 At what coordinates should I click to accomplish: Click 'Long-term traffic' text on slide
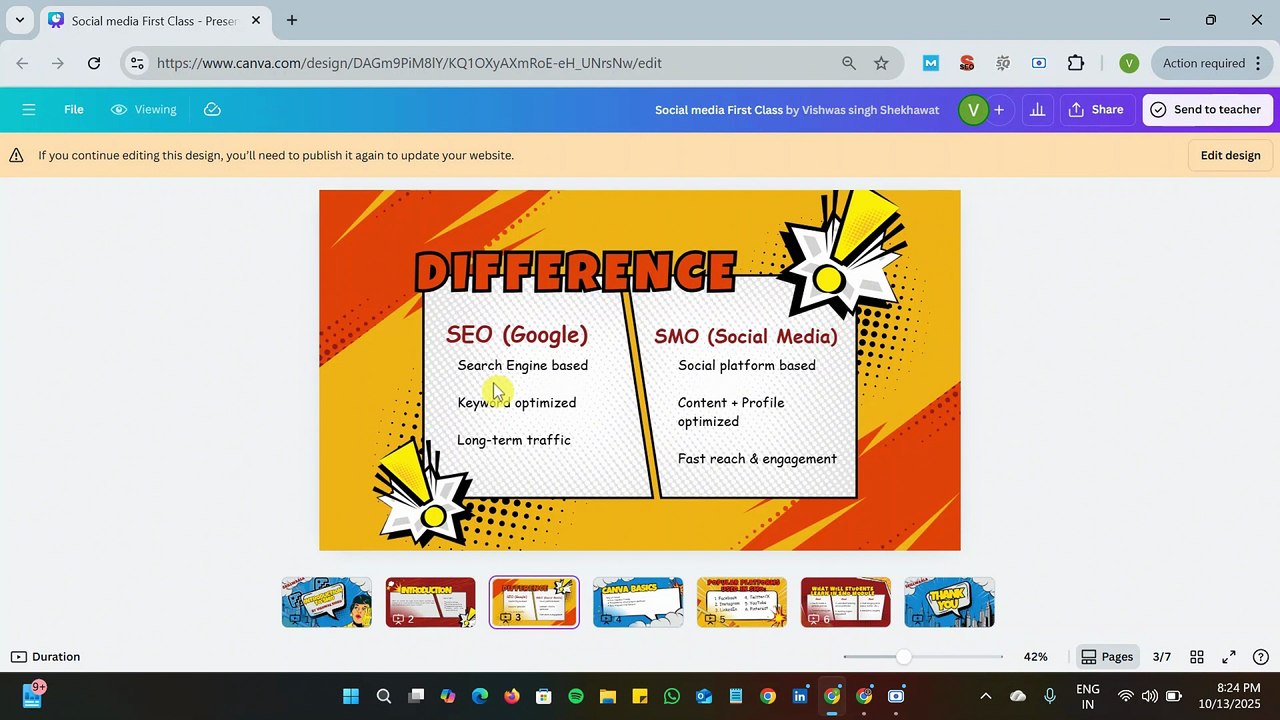(x=514, y=440)
